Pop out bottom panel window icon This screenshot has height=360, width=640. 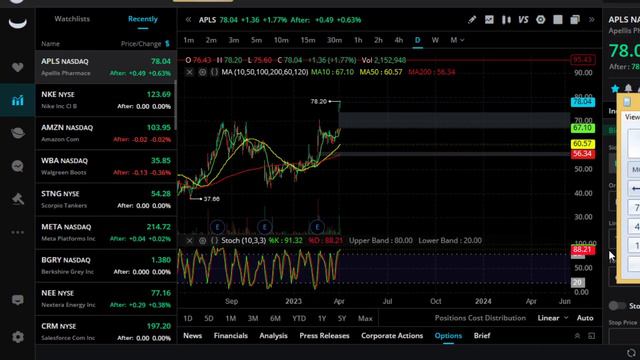click(591, 336)
